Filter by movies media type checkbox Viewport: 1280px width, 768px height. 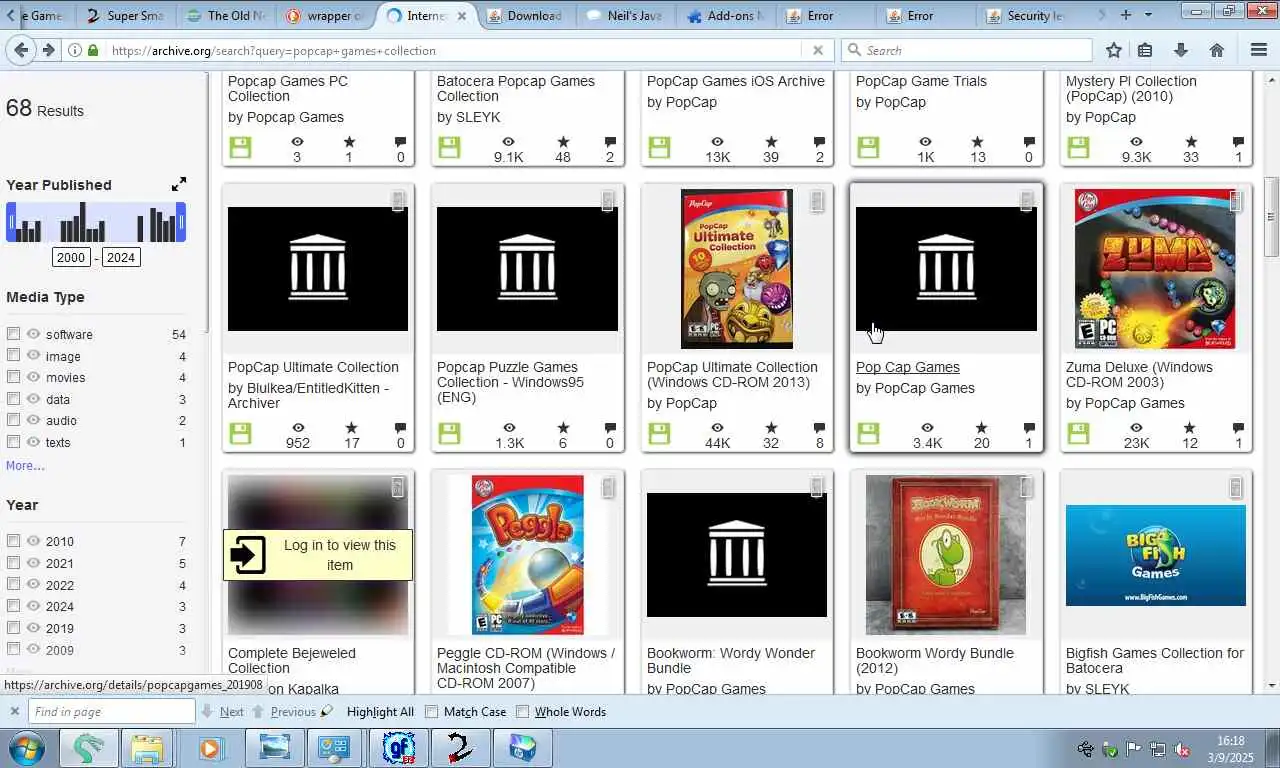click(x=13, y=377)
